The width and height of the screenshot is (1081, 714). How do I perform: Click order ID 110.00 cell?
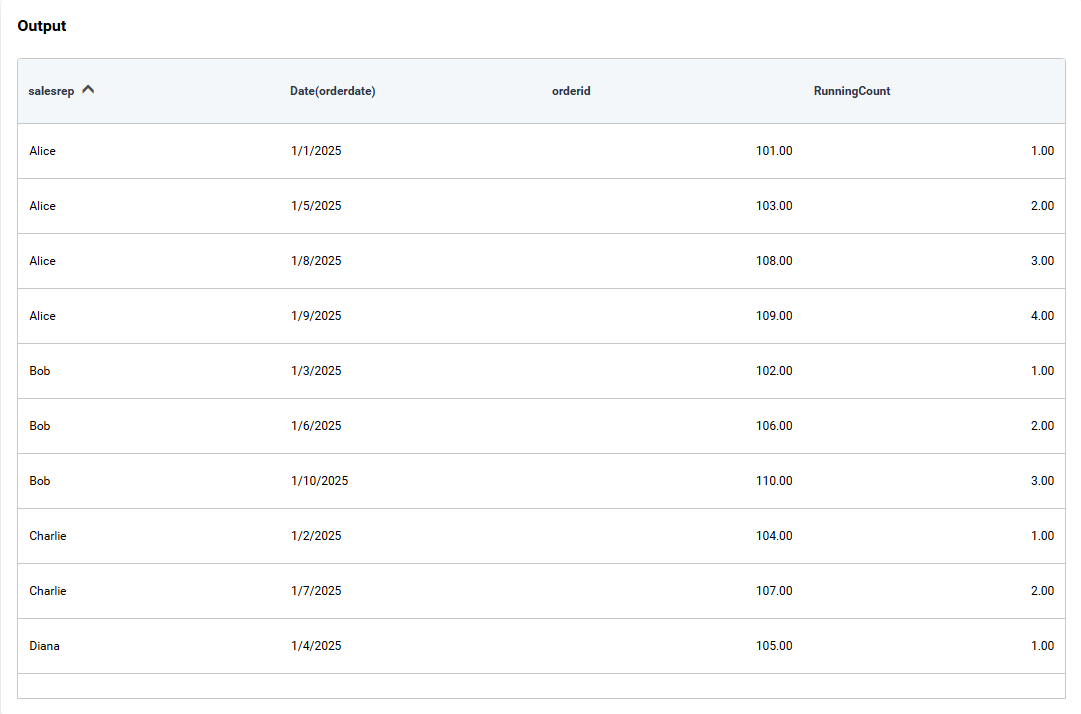pos(774,481)
